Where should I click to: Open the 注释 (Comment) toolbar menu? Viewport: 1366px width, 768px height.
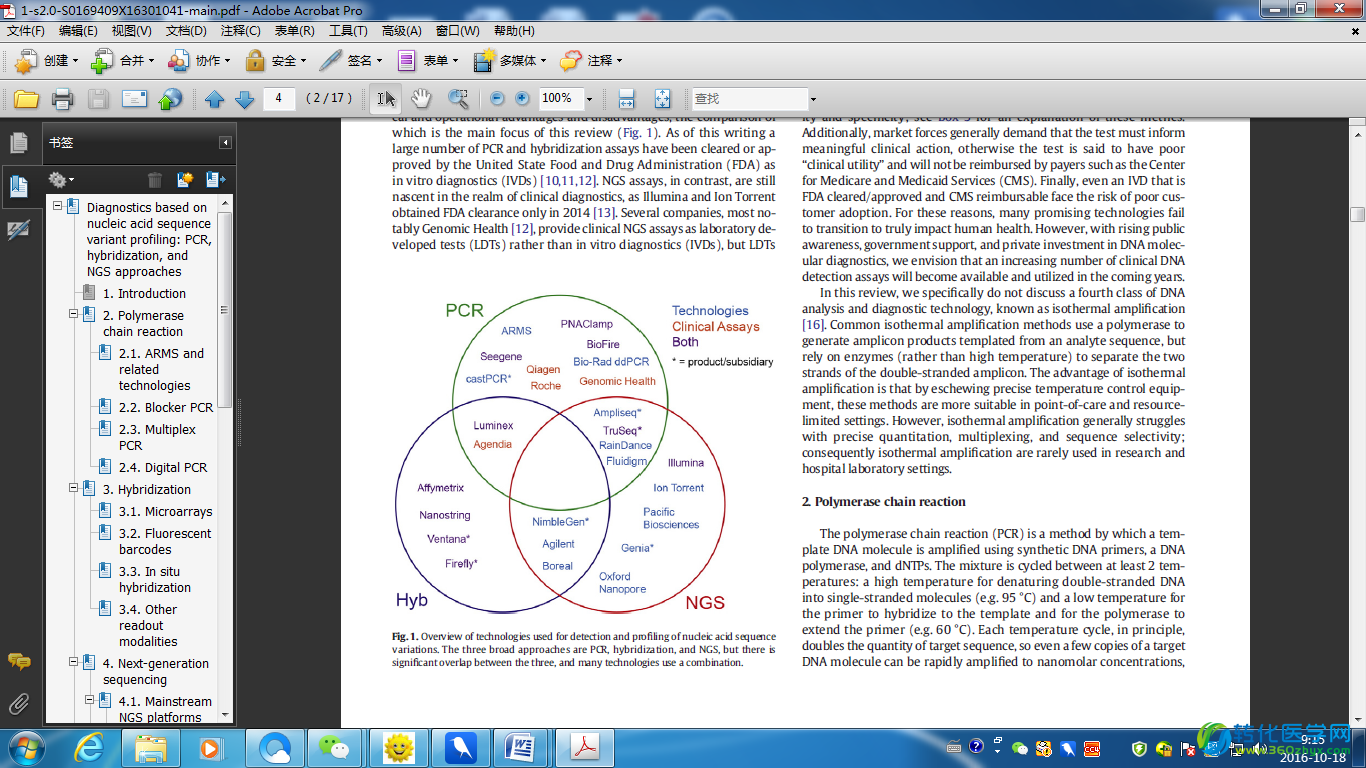pos(591,61)
